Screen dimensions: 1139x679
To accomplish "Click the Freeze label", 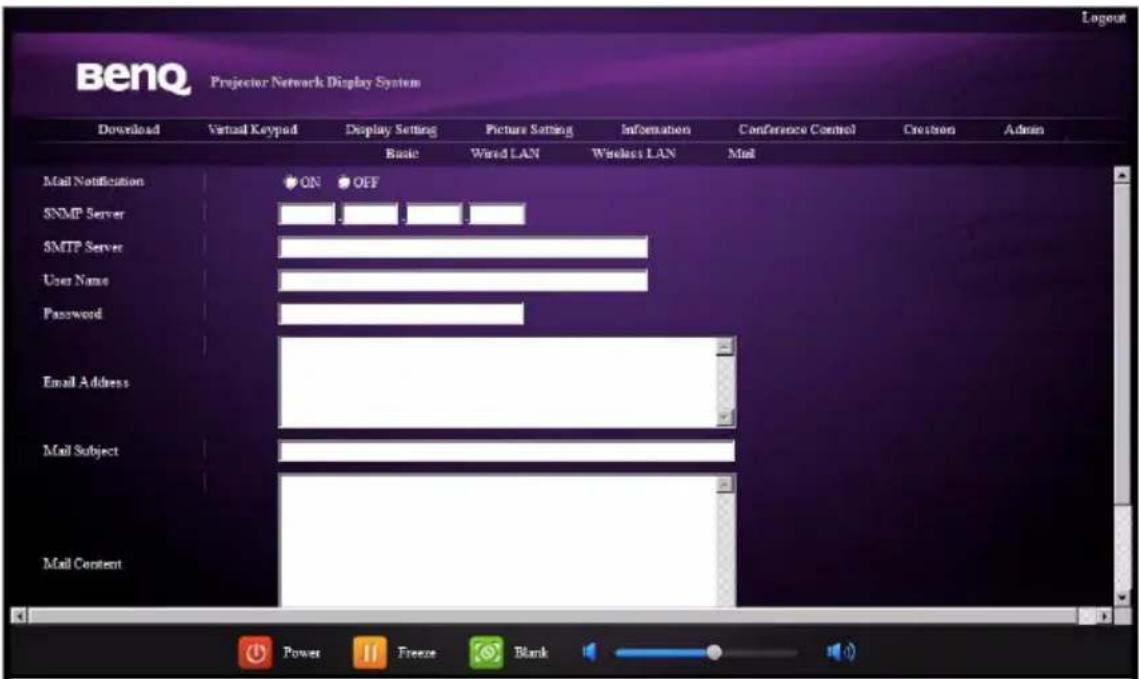I will coord(417,652).
